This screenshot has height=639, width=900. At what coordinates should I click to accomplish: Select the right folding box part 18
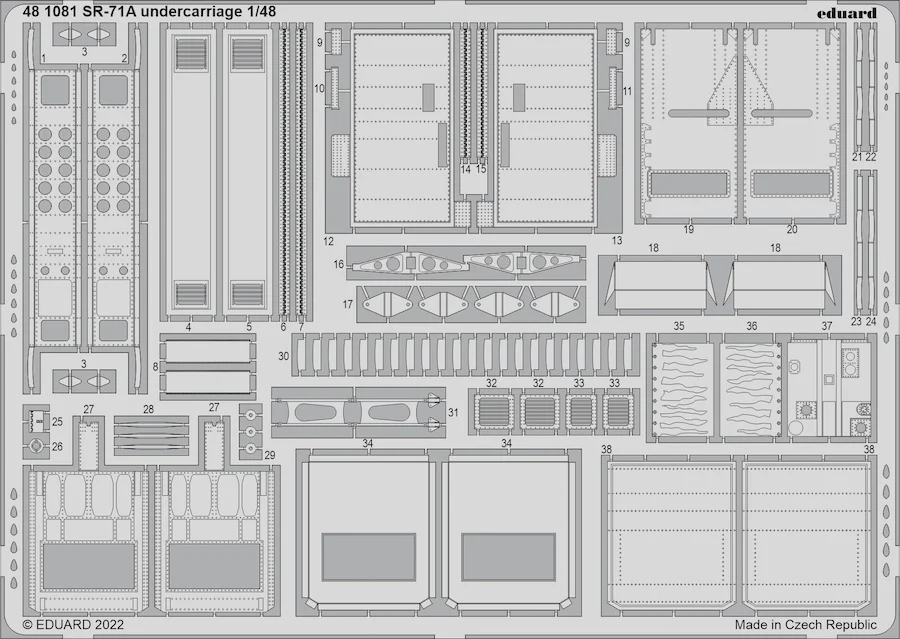coord(779,285)
